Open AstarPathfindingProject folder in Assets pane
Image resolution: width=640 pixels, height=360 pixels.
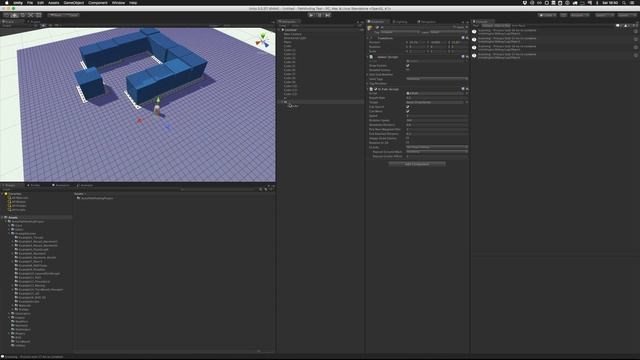[x=97, y=198]
